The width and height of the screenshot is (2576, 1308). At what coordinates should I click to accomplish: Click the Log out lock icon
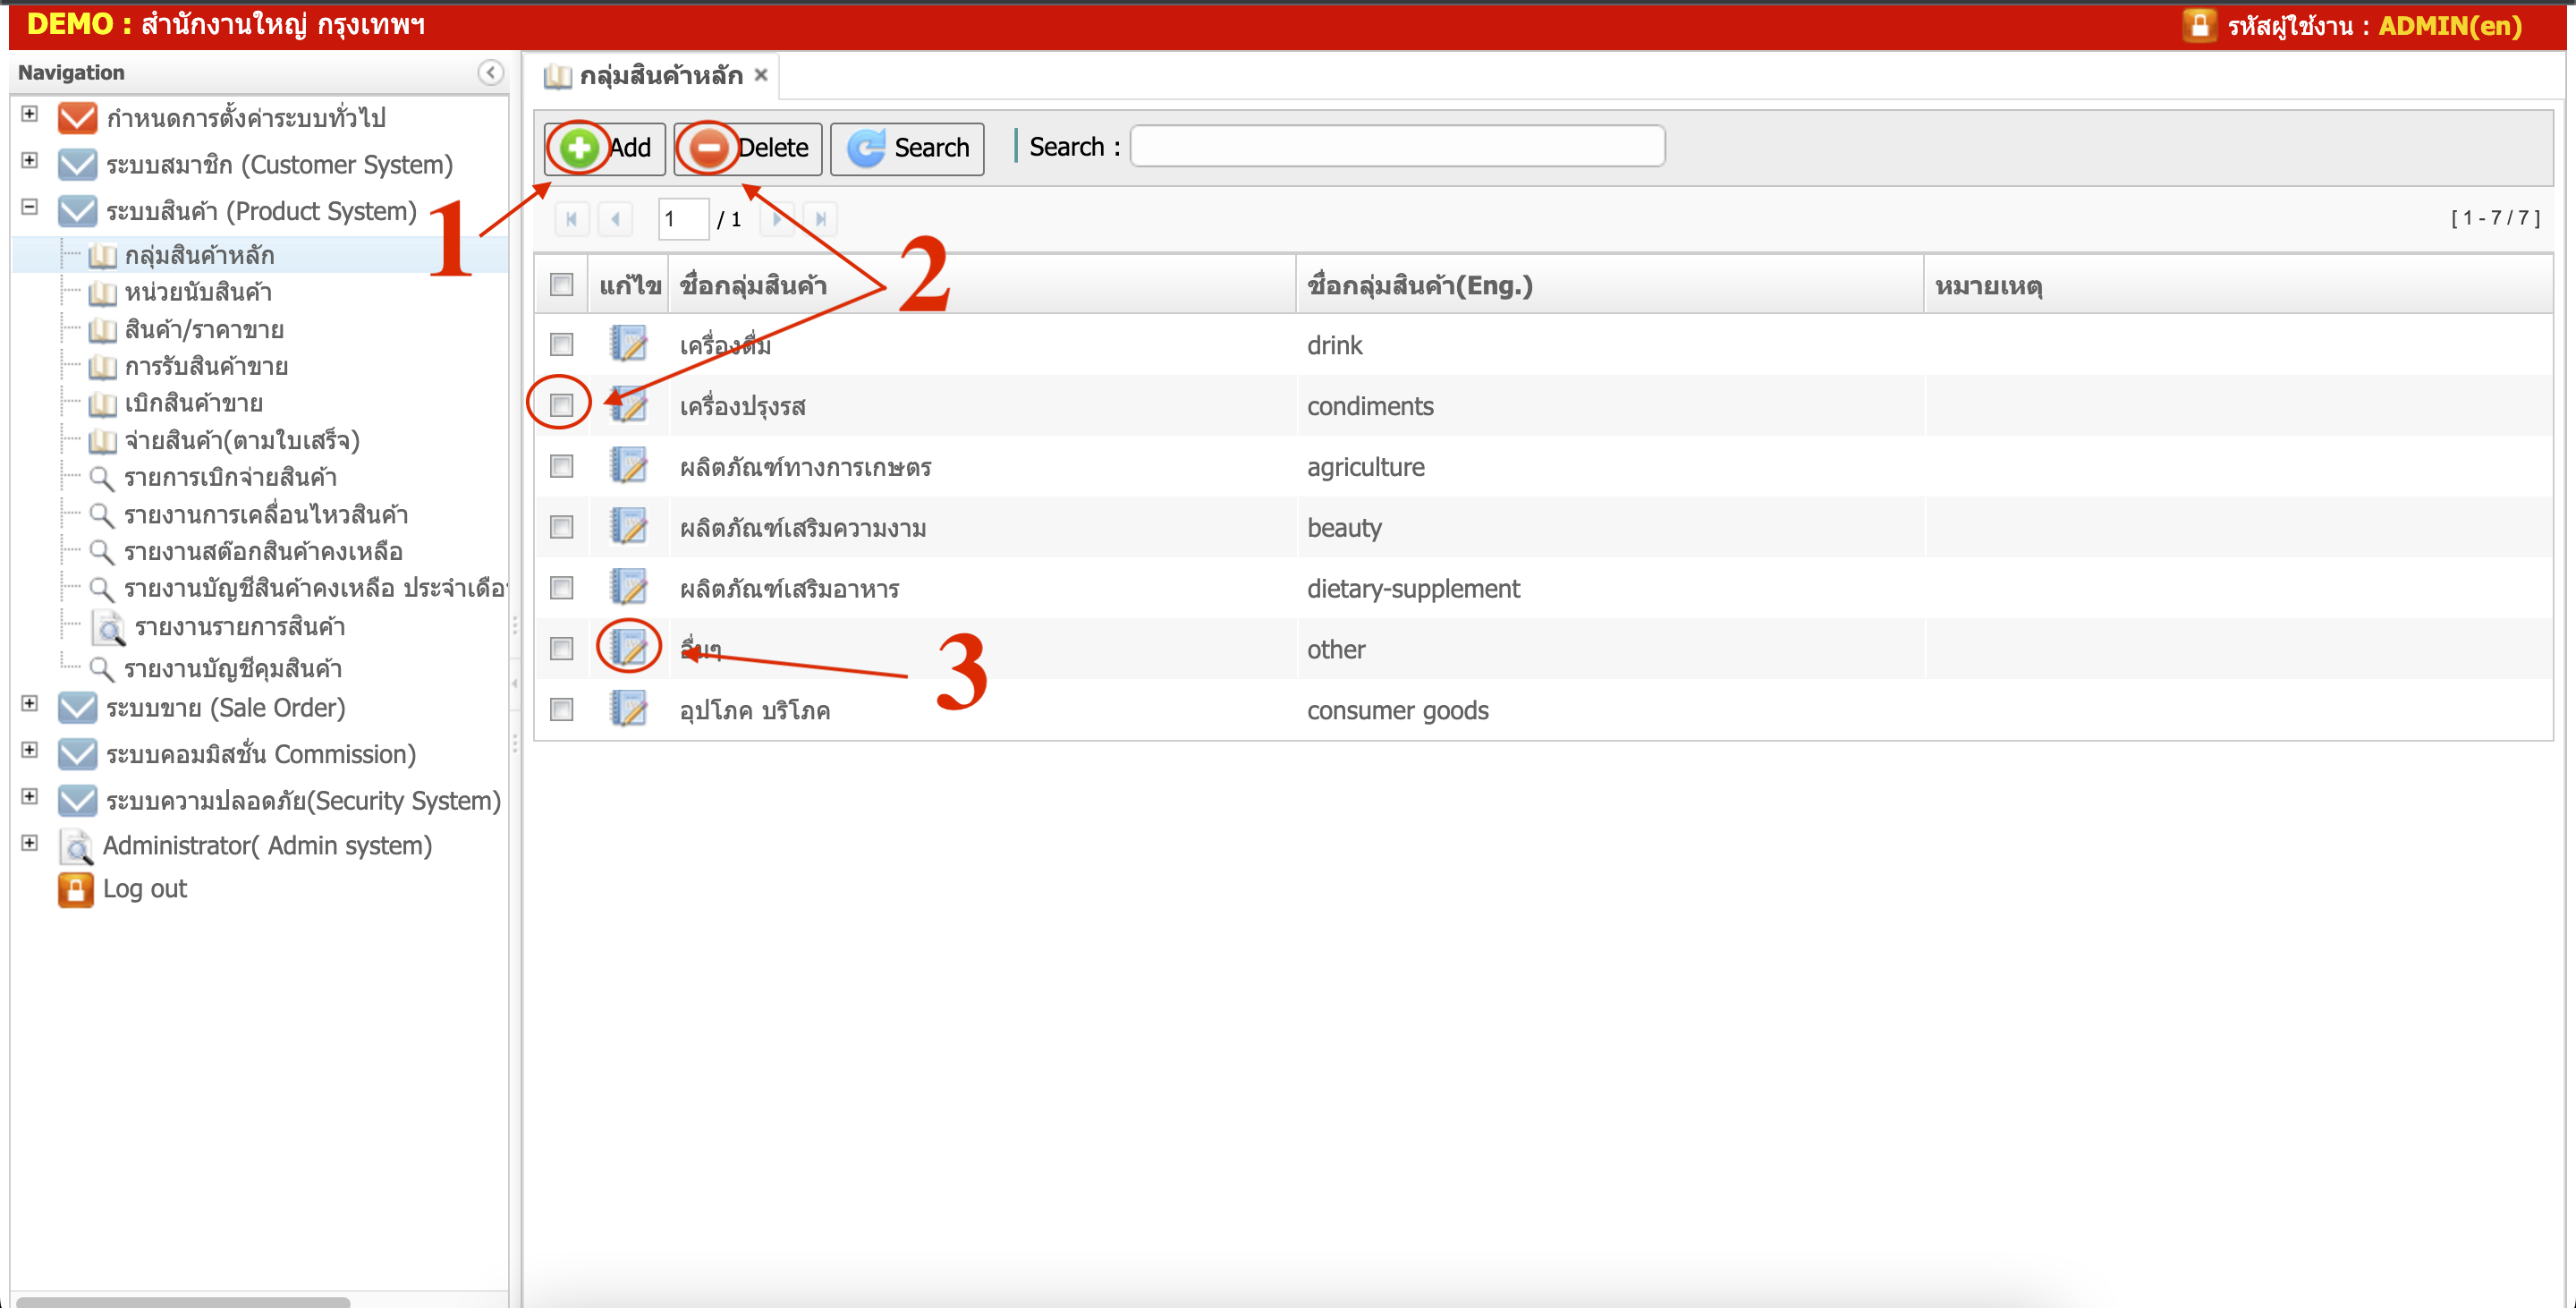coord(76,889)
